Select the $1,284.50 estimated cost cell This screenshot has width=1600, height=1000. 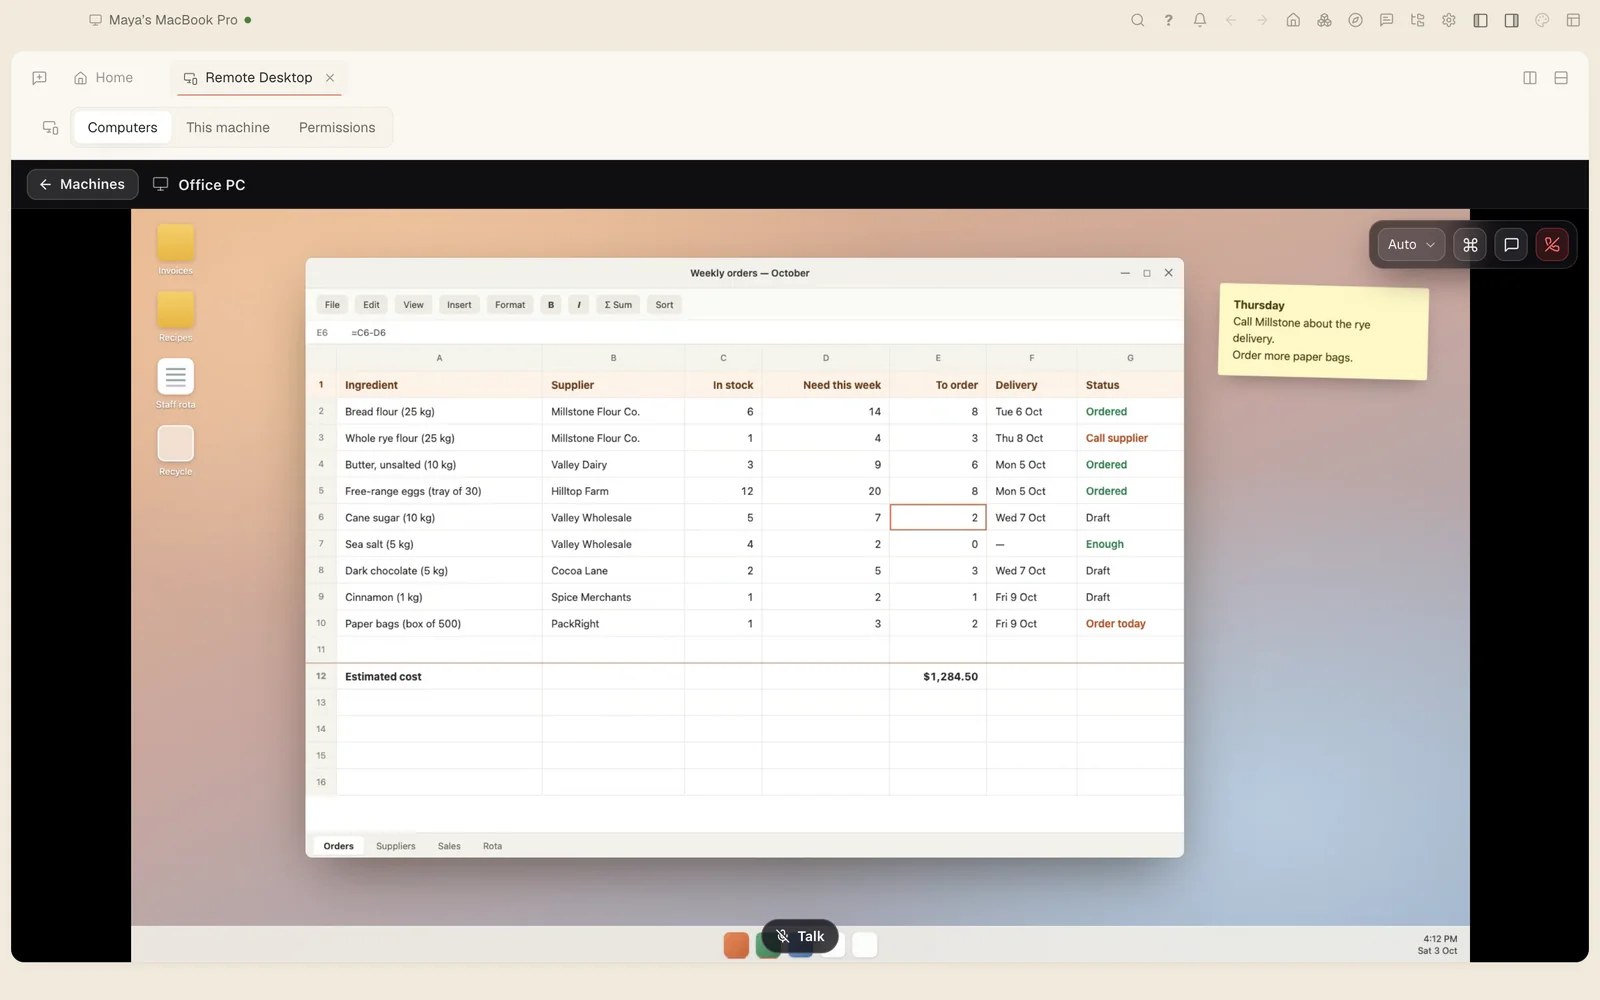click(938, 677)
